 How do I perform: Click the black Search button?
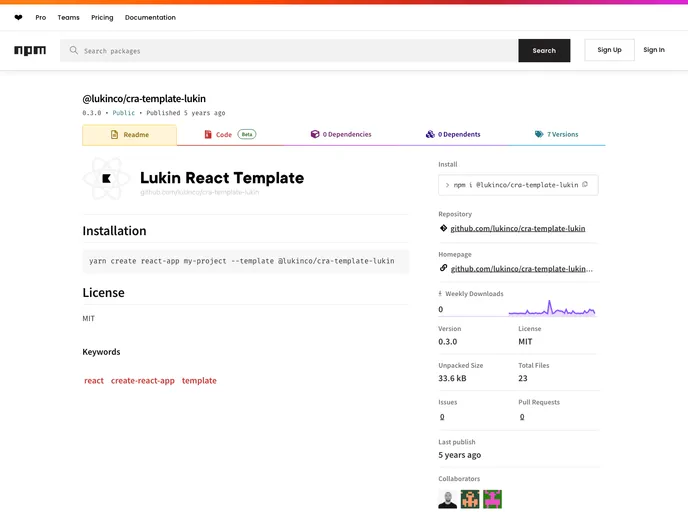tap(544, 50)
